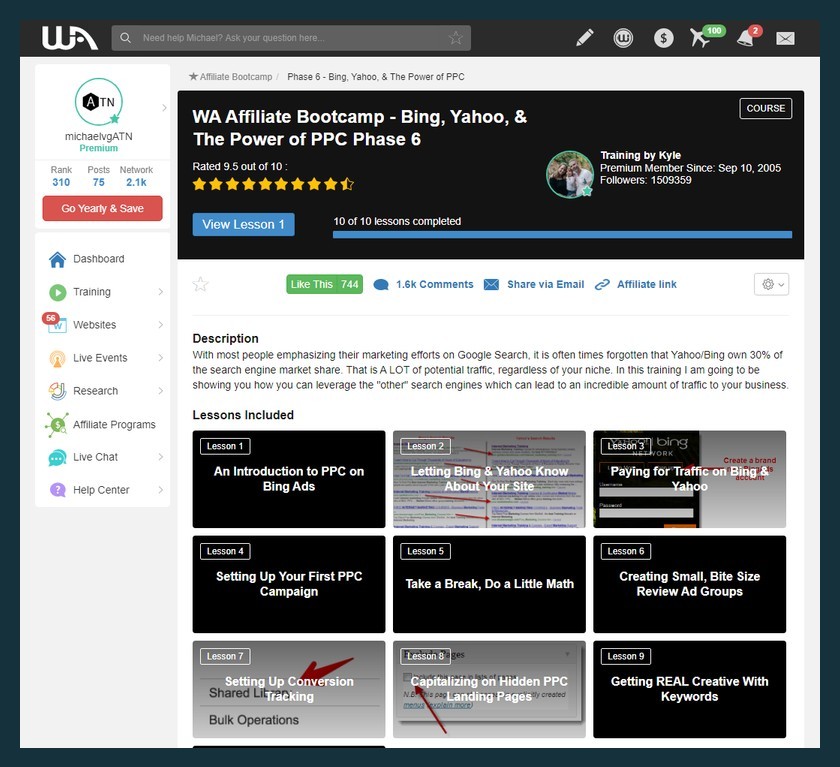Open the circular W websites icon

point(623,38)
